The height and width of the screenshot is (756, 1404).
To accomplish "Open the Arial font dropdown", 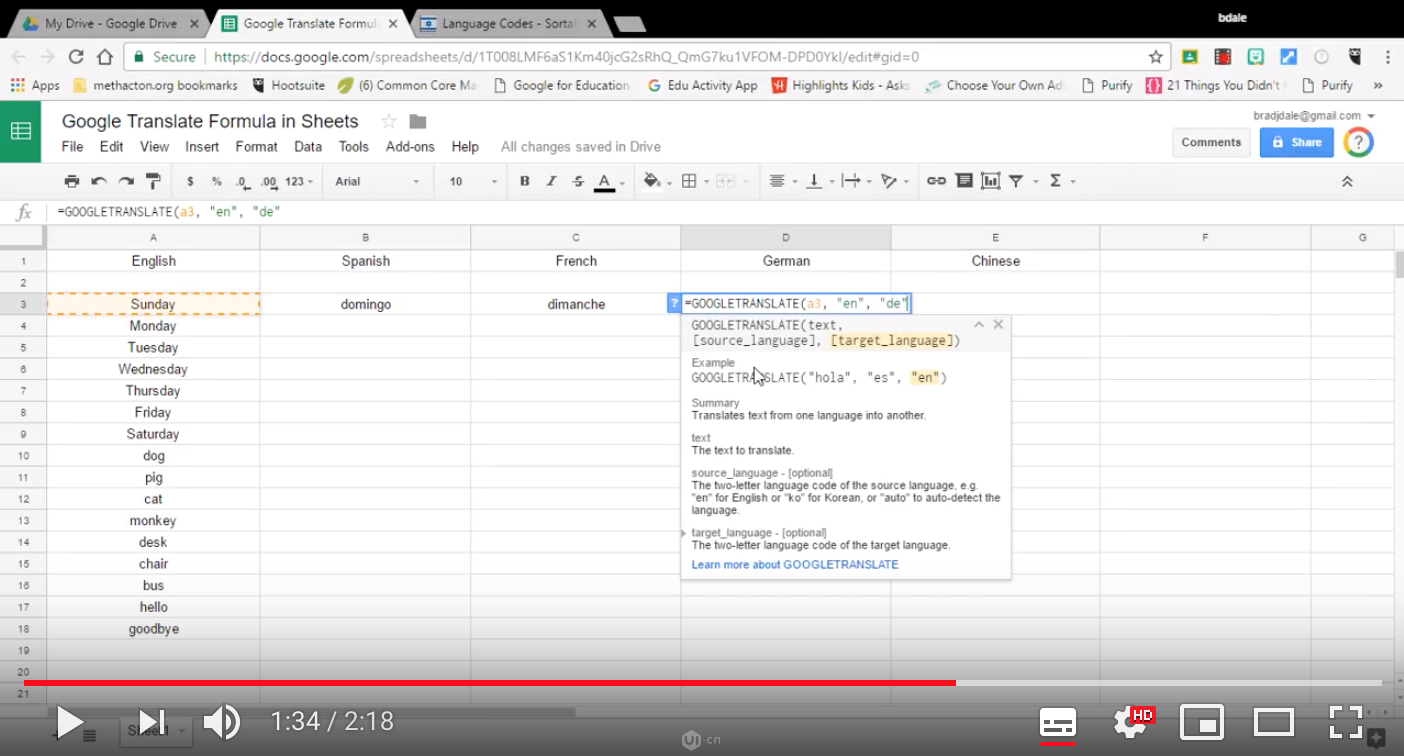I will tap(377, 181).
